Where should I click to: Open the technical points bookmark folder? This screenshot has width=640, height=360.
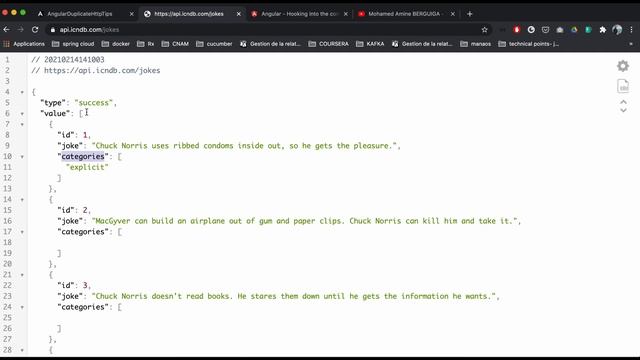coord(529,44)
